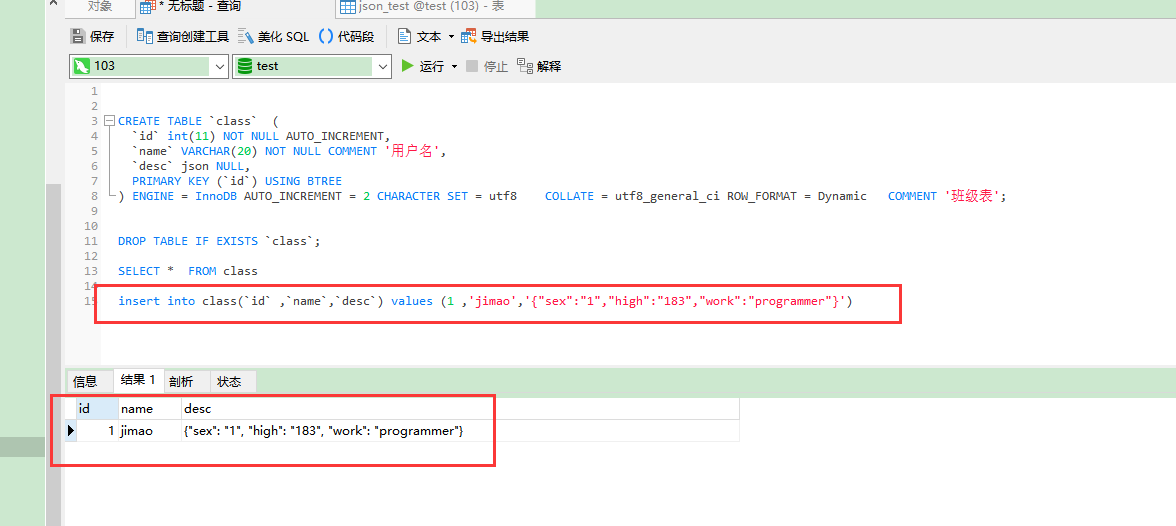Select the desc JSON cell in results
The height and width of the screenshot is (526, 1176).
(x=460, y=431)
